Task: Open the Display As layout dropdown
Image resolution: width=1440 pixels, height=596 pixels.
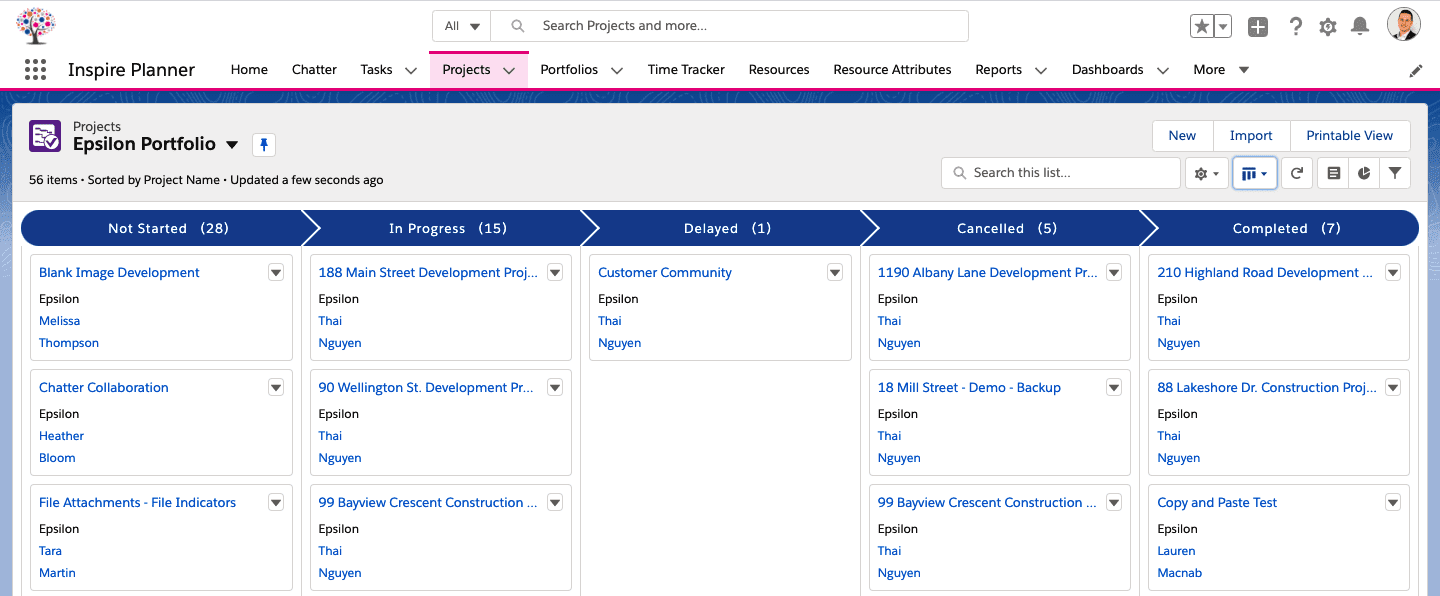Action: 1254,172
